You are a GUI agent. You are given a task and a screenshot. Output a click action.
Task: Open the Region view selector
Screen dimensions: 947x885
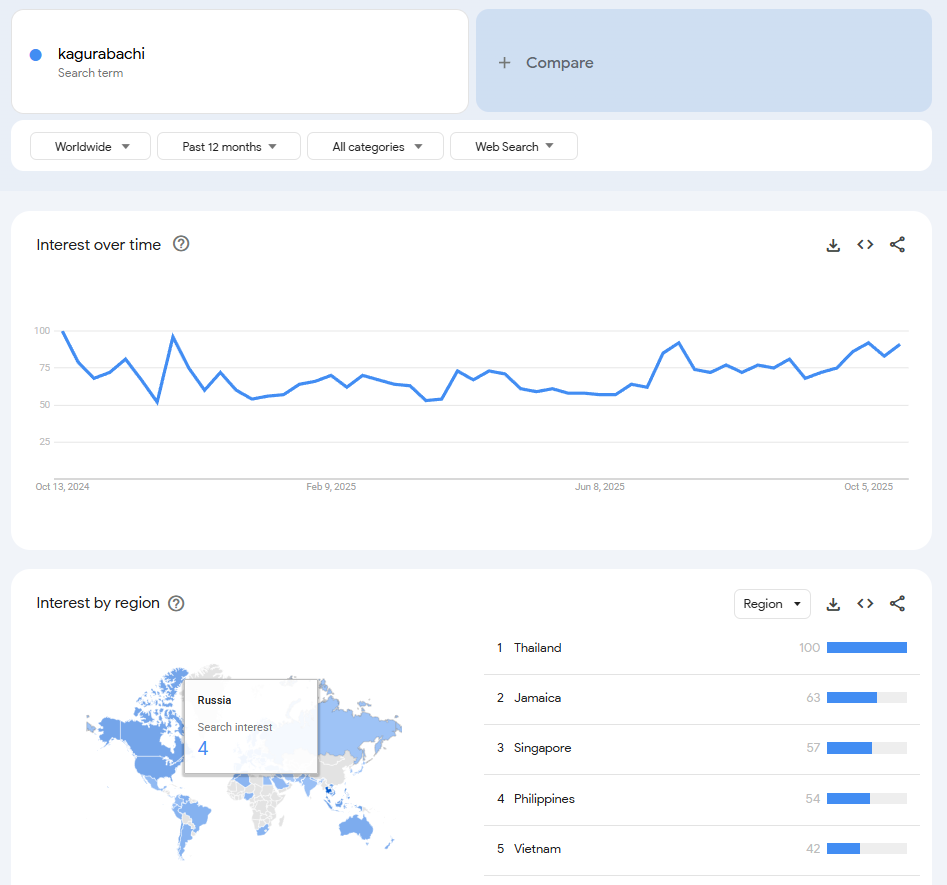click(x=772, y=604)
